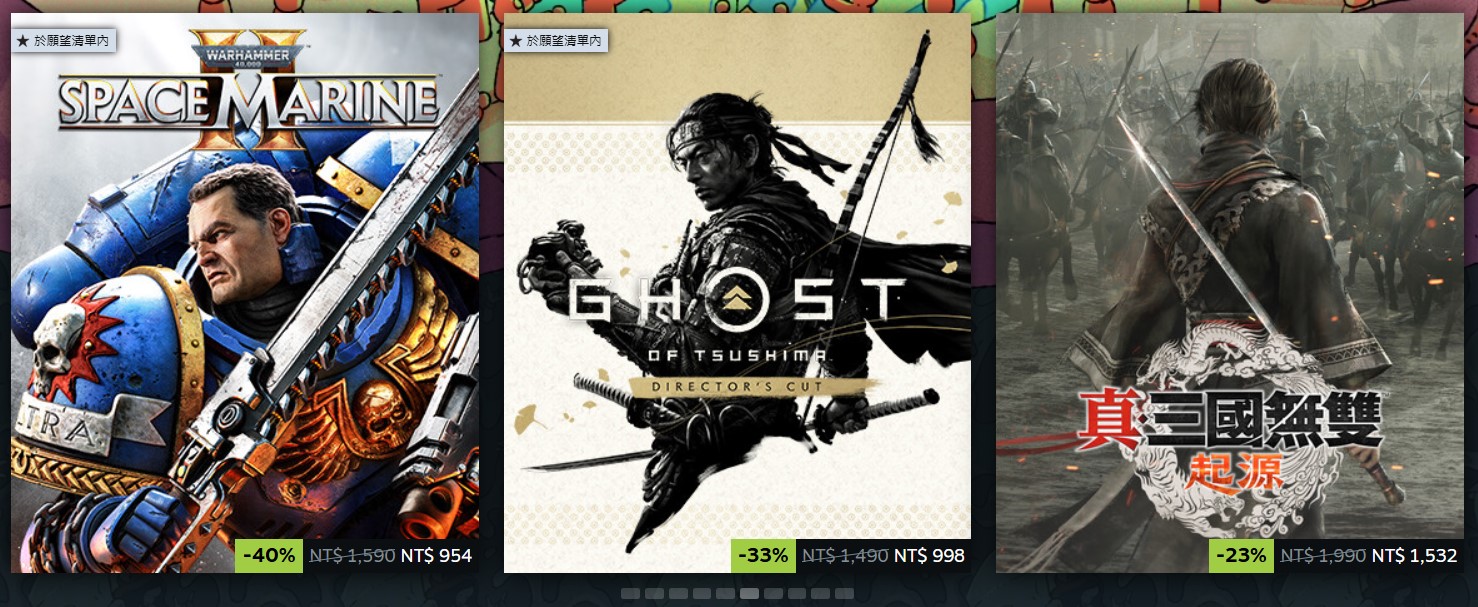Image resolution: width=1478 pixels, height=607 pixels.
Task: Select the -23% discount badge
Action: coord(1241,555)
